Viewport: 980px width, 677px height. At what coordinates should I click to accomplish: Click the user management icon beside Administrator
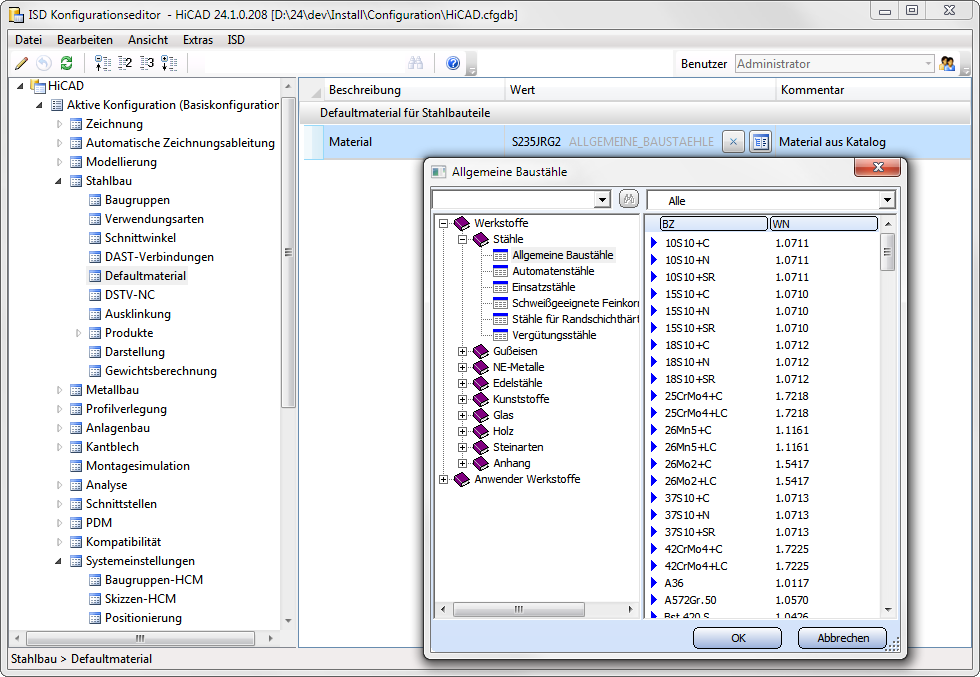tap(947, 63)
